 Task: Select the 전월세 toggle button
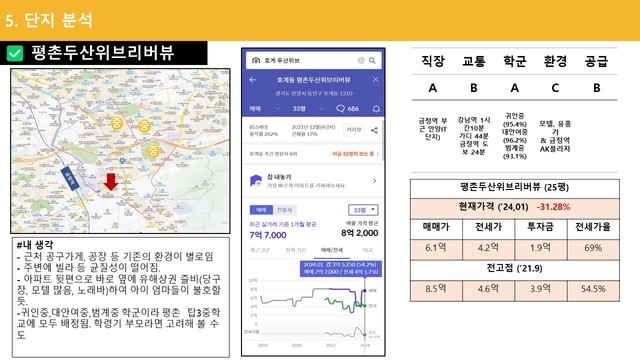pyautogui.click(x=284, y=210)
